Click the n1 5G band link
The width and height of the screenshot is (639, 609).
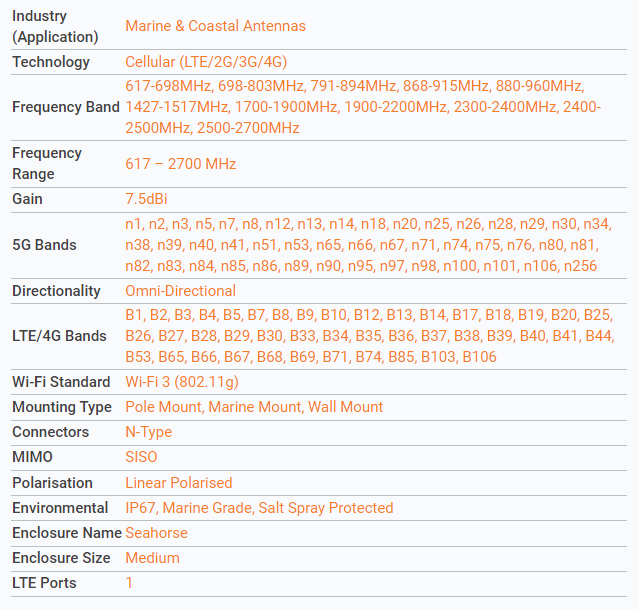pyautogui.click(x=132, y=224)
